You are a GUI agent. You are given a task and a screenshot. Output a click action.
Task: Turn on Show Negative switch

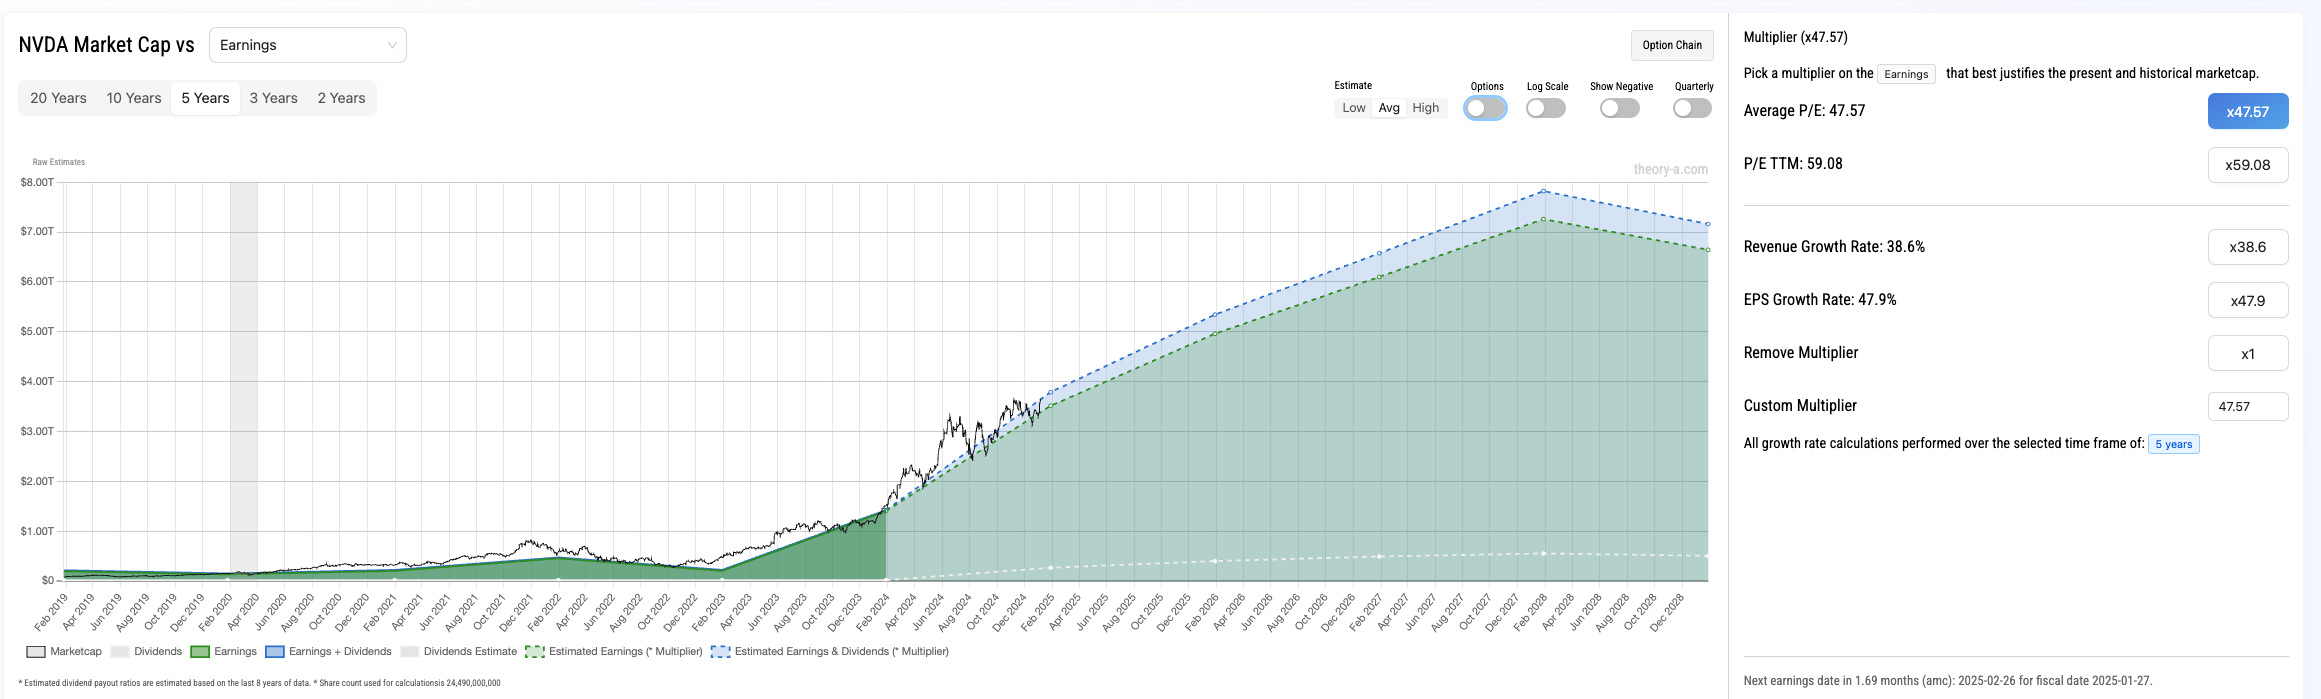[x=1620, y=108]
